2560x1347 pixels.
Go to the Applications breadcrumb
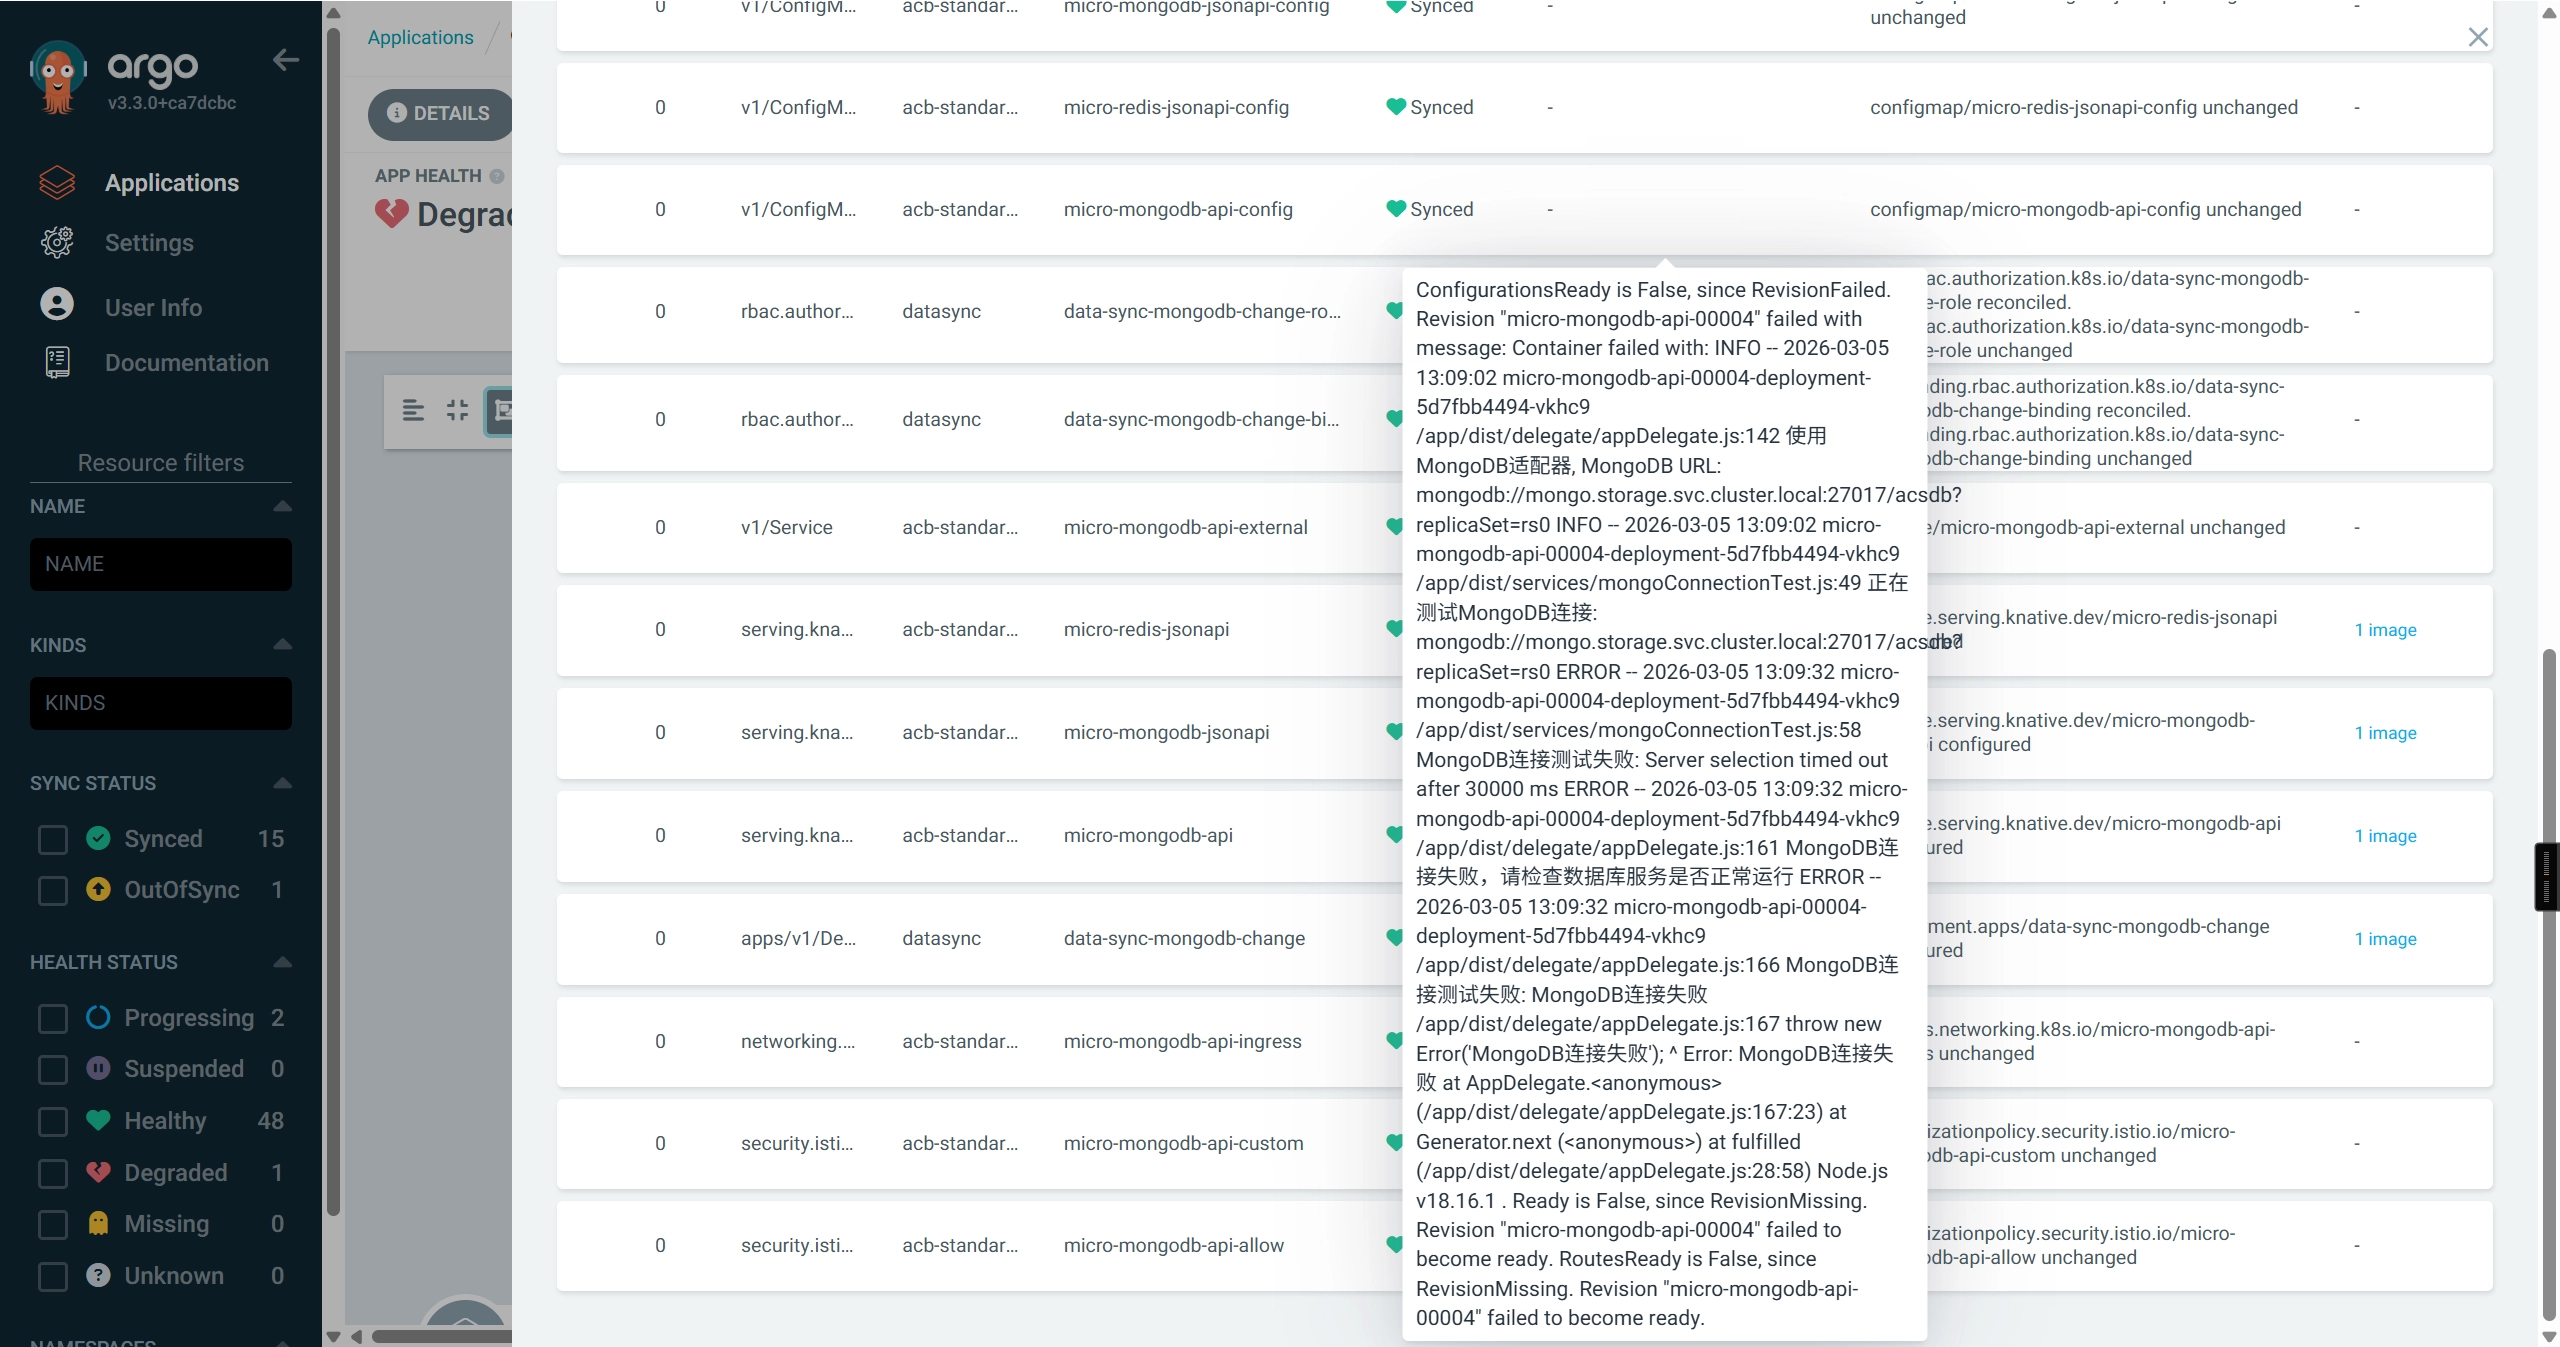(420, 37)
